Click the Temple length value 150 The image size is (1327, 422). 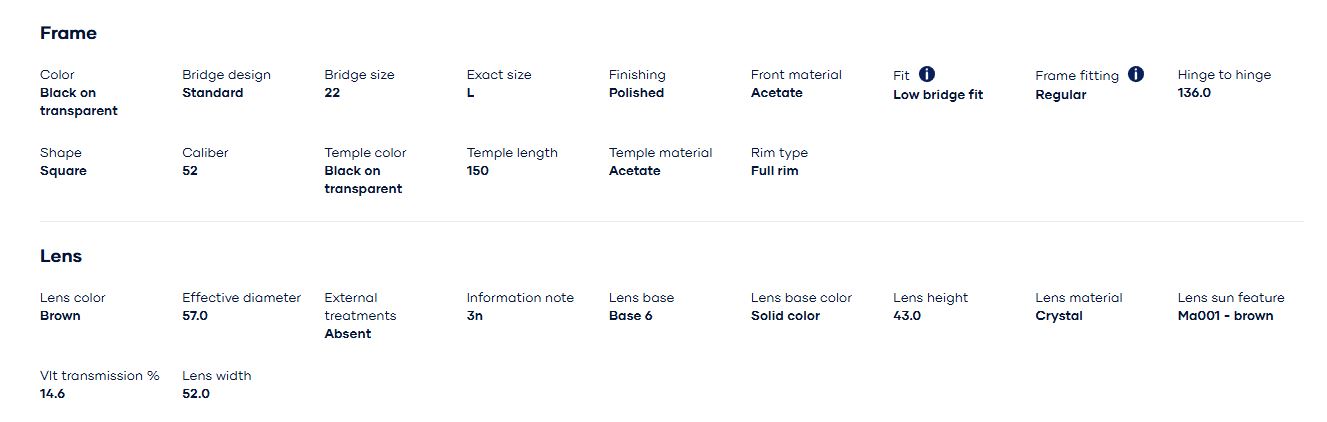tap(477, 171)
